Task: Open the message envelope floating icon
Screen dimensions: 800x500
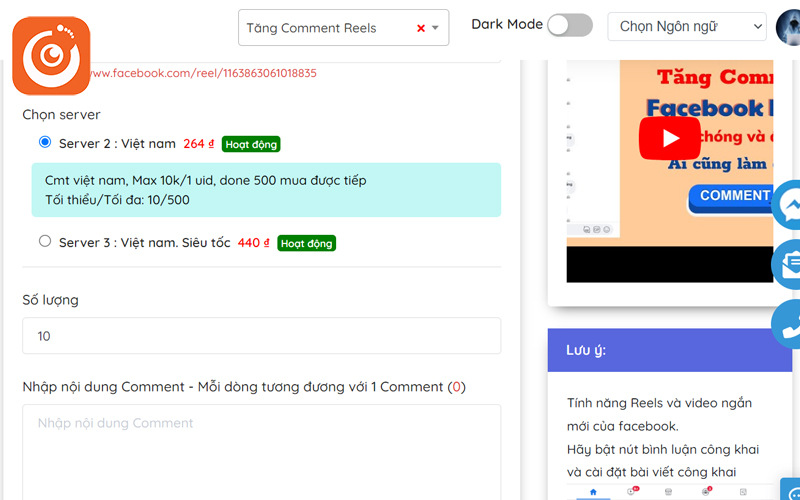Action: 787,264
